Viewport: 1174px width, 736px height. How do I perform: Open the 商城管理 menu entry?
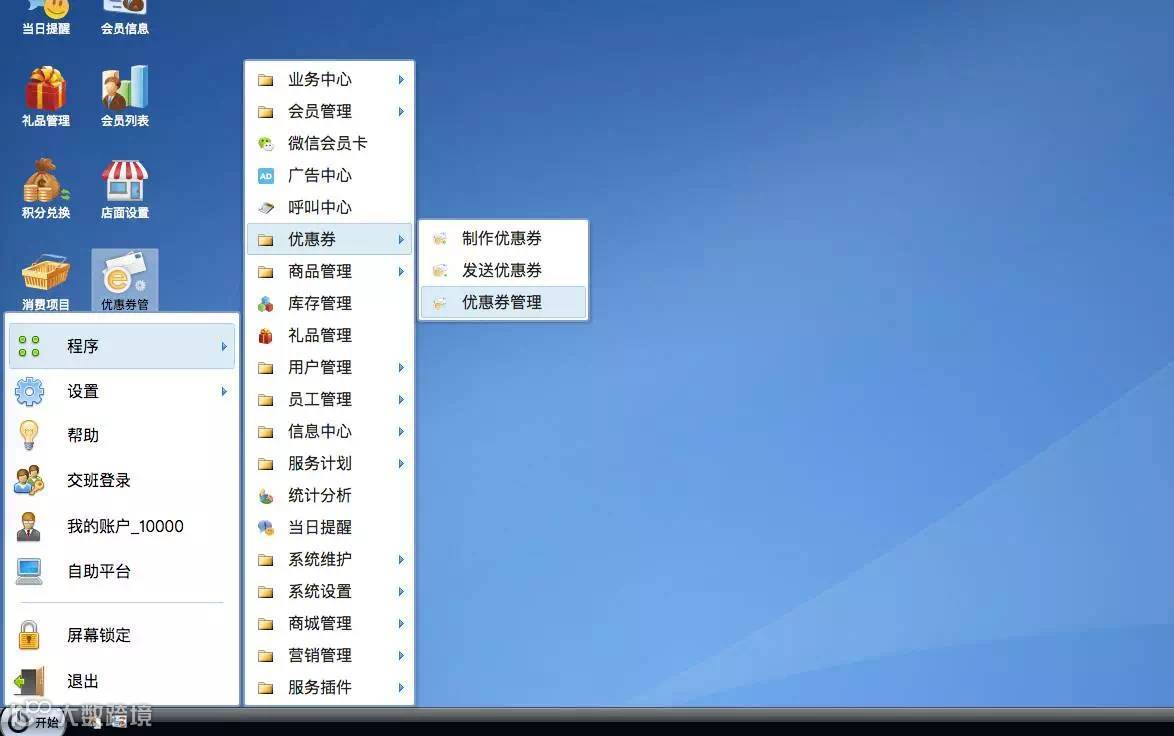(x=329, y=624)
